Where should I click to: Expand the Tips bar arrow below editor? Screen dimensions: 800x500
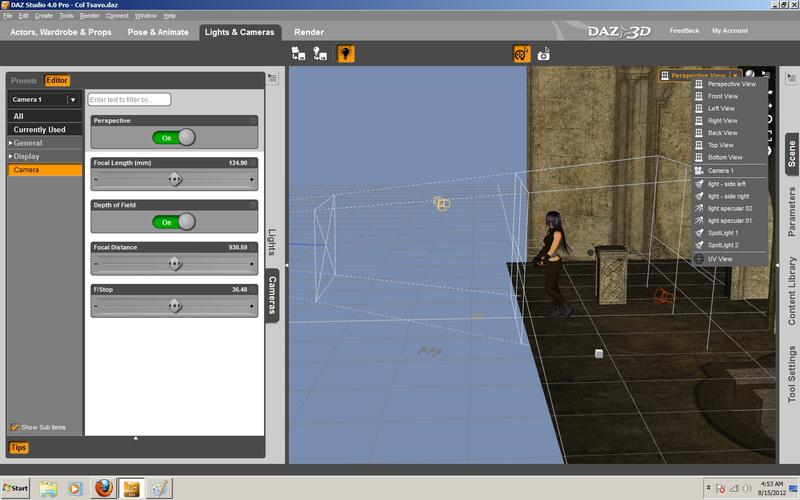coord(136,438)
